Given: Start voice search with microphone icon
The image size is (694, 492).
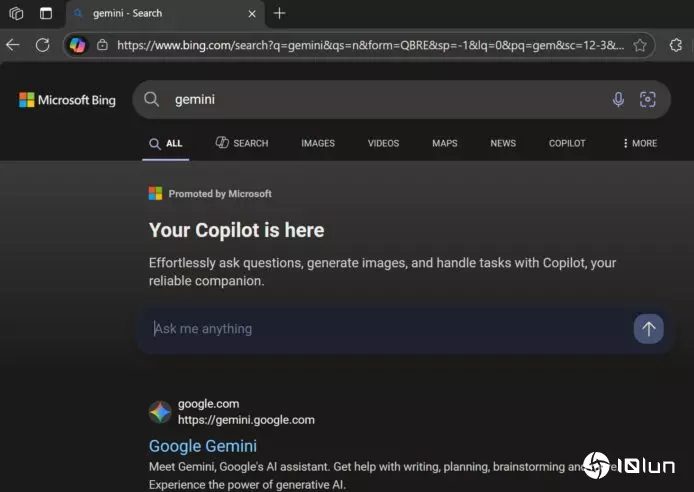Looking at the screenshot, I should (x=618, y=99).
